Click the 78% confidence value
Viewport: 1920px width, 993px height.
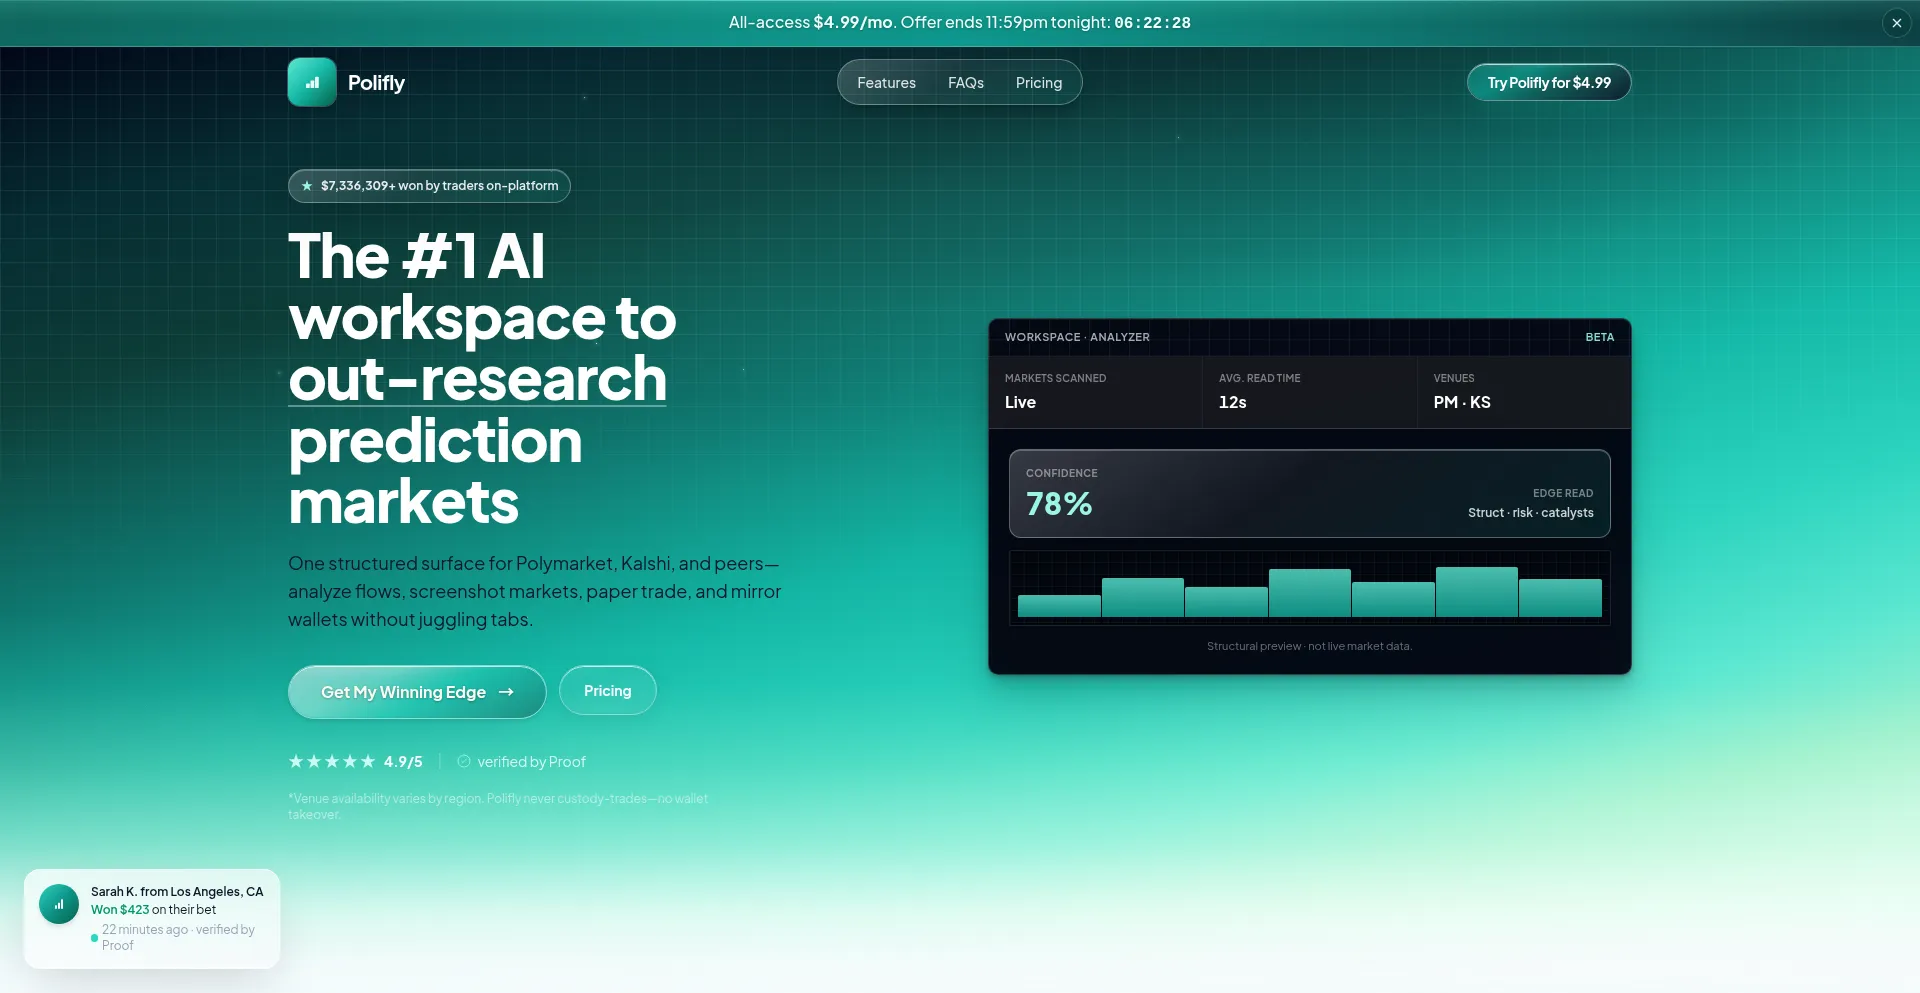1059,503
